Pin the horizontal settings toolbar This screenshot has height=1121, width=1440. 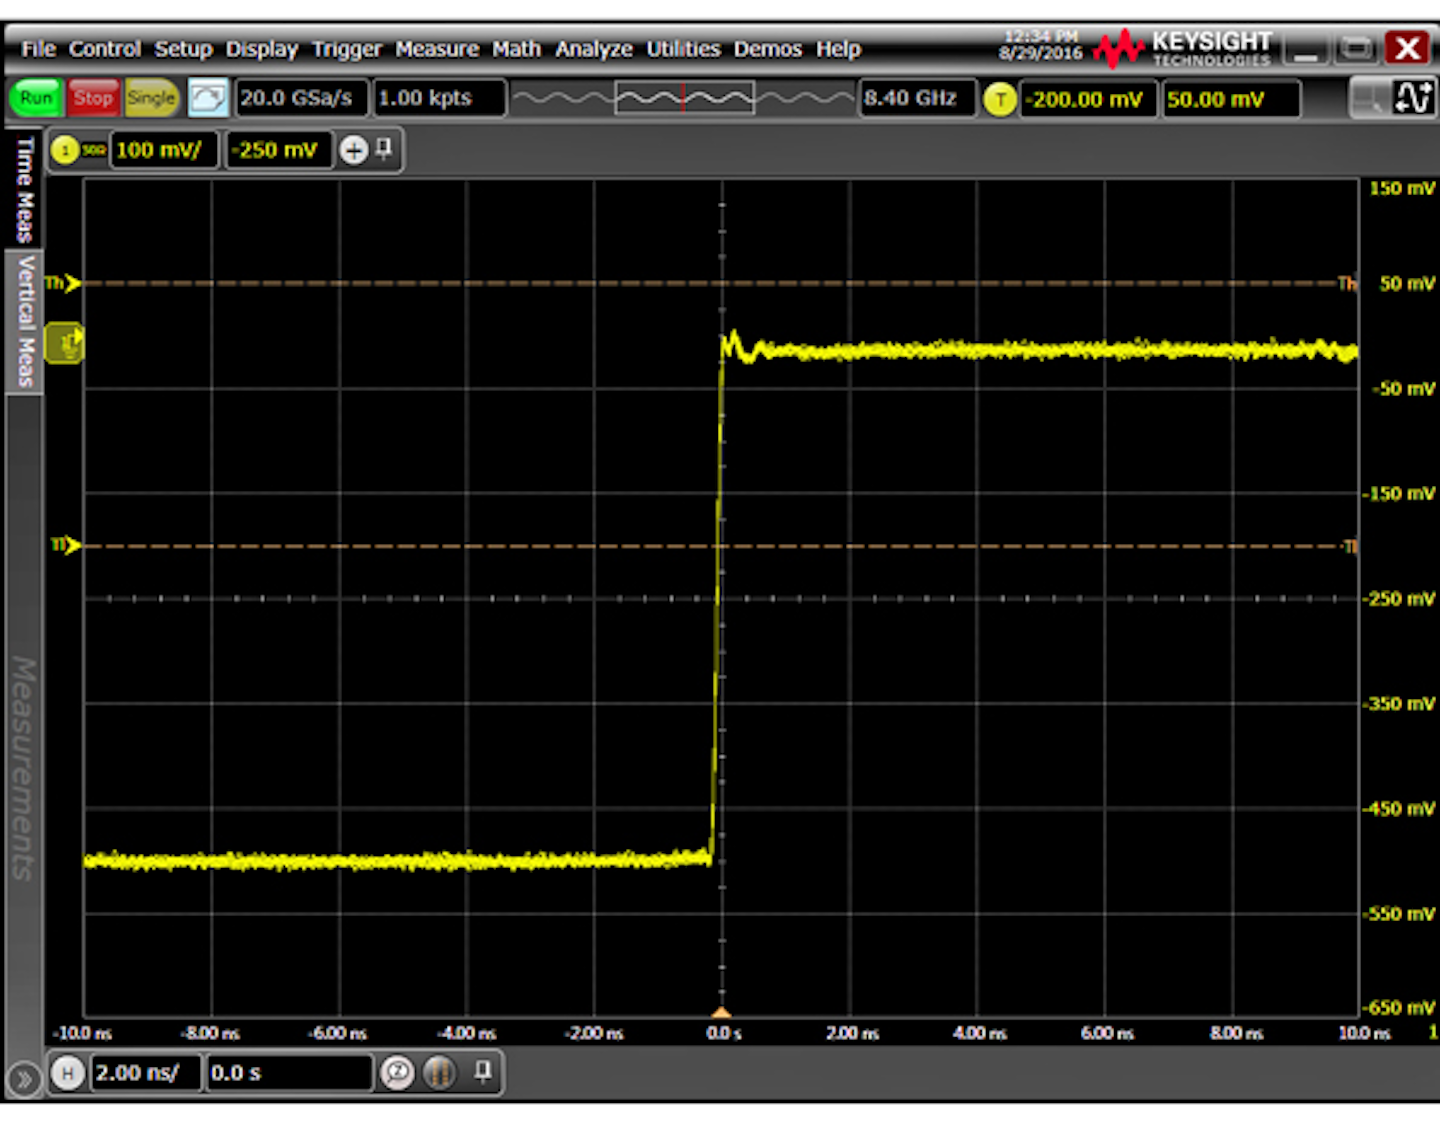(483, 1072)
